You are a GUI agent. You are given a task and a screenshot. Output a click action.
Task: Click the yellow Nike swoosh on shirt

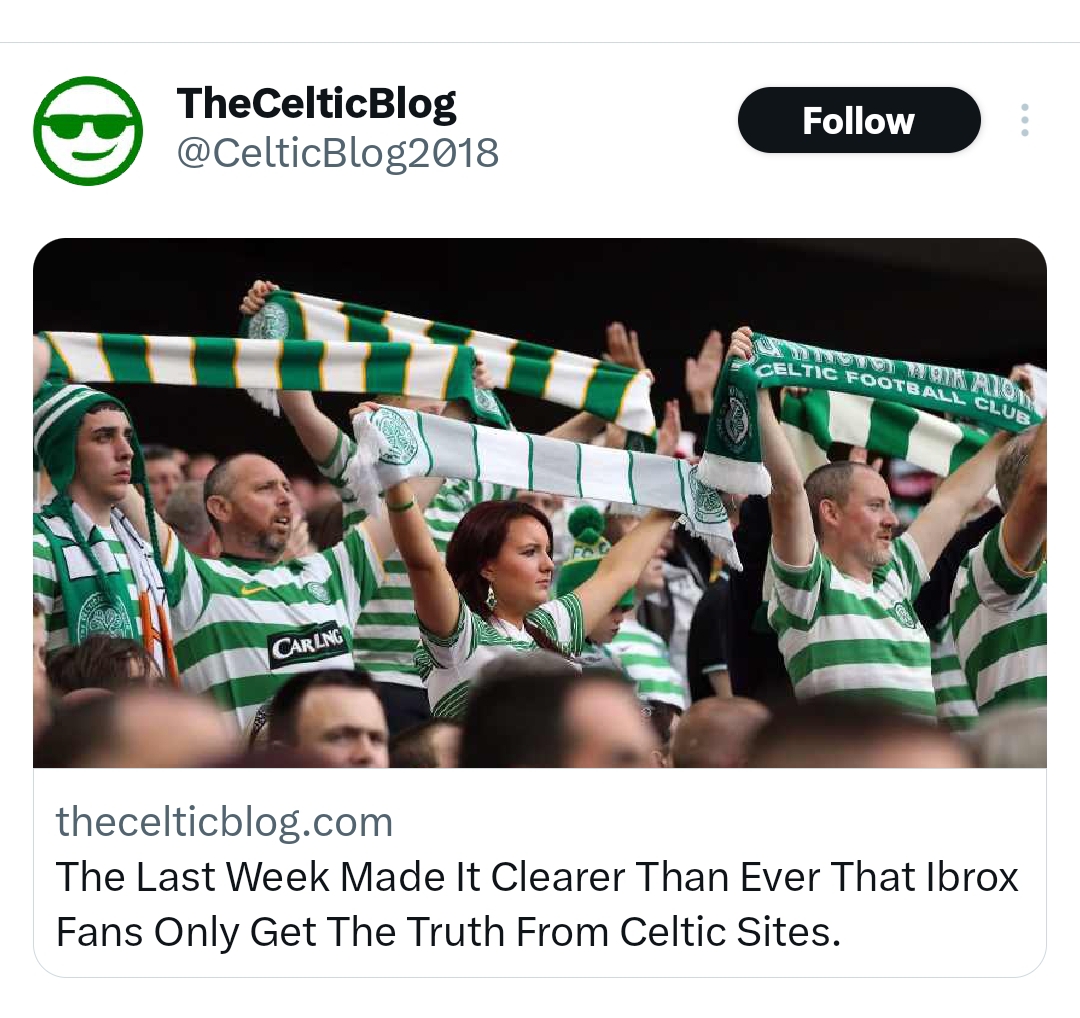point(254,590)
